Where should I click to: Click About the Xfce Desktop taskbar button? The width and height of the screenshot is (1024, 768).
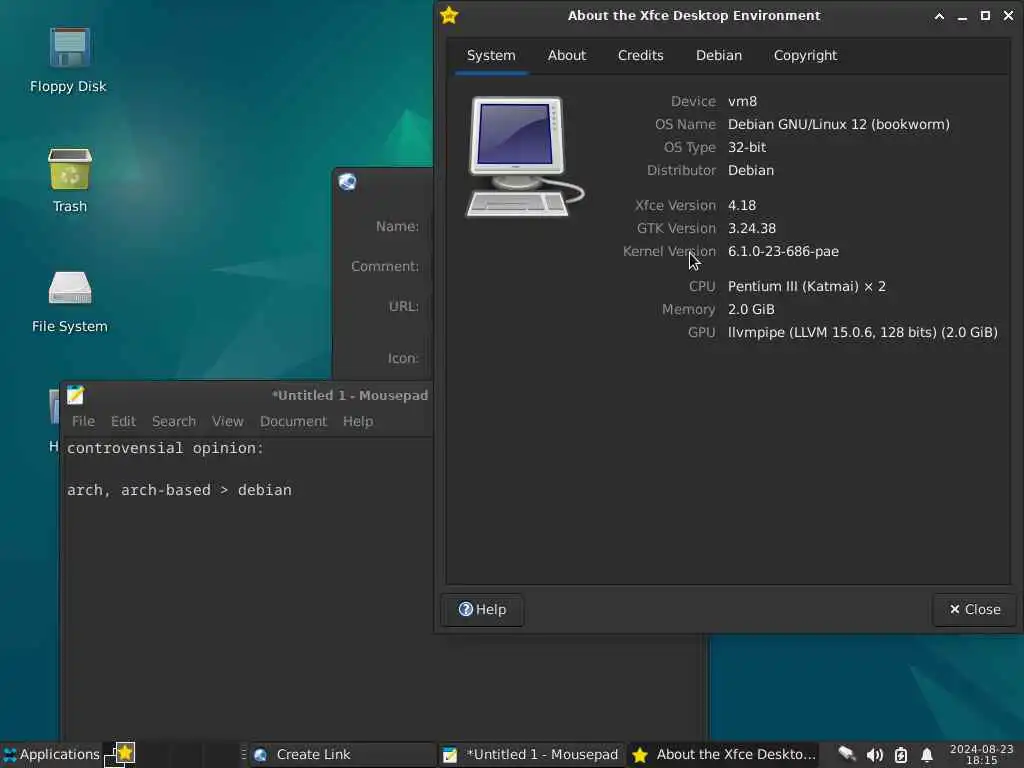pyautogui.click(x=724, y=754)
